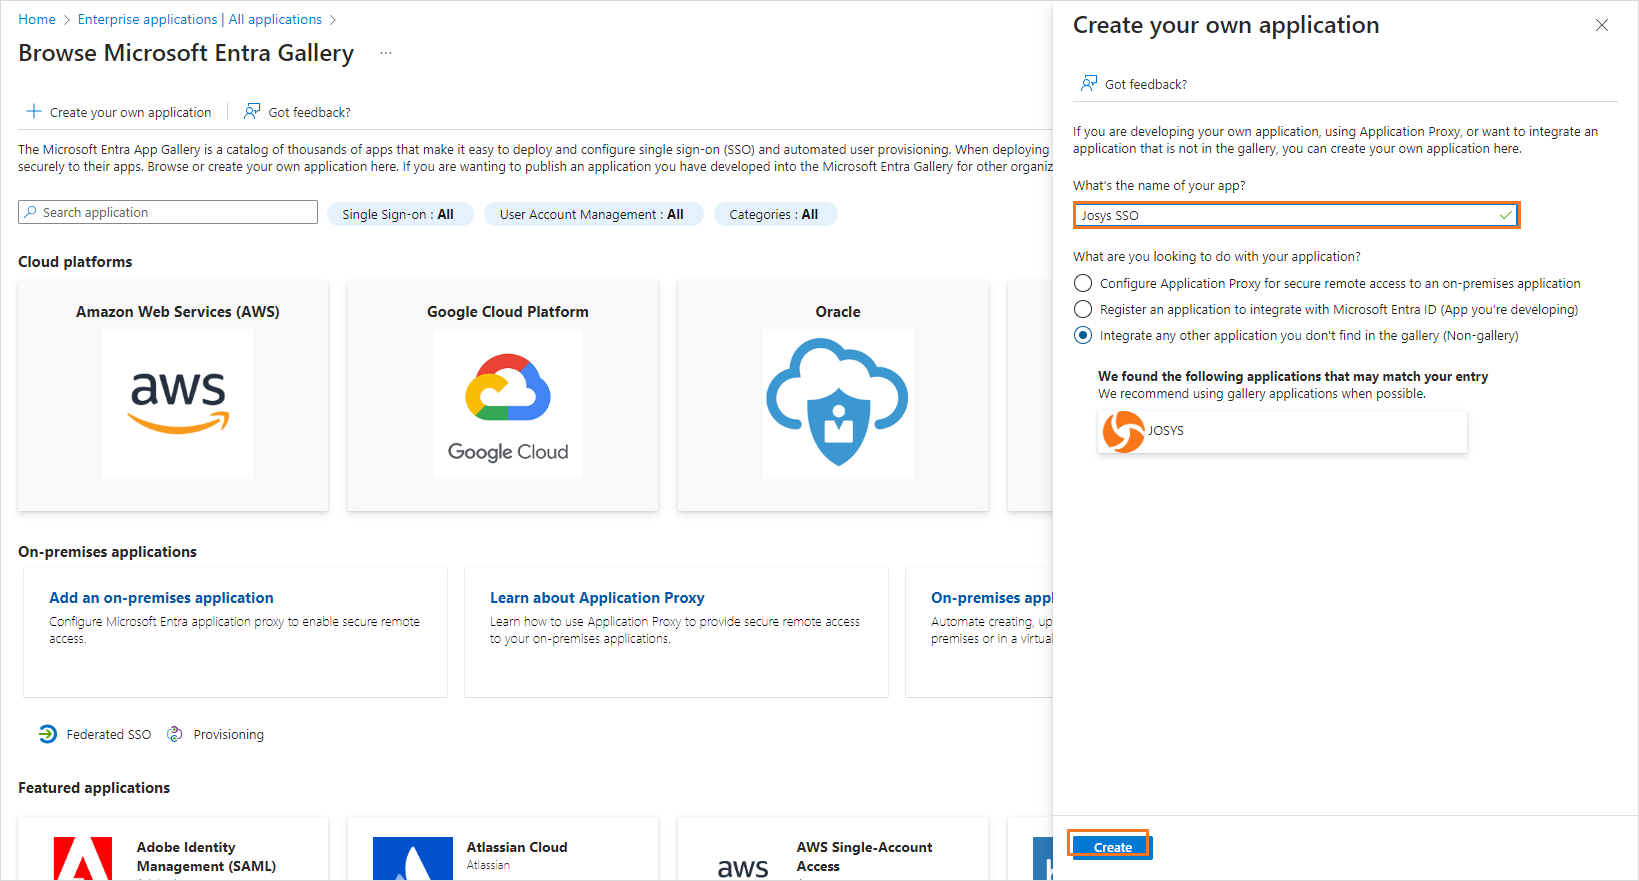Click the JOSYS app logo icon
Image resolution: width=1639 pixels, height=881 pixels.
pos(1123,432)
